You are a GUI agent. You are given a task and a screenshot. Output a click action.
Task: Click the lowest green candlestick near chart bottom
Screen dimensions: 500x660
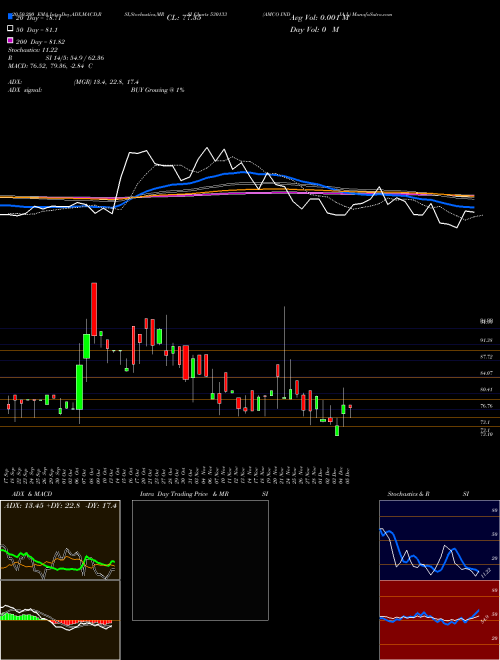(337, 431)
